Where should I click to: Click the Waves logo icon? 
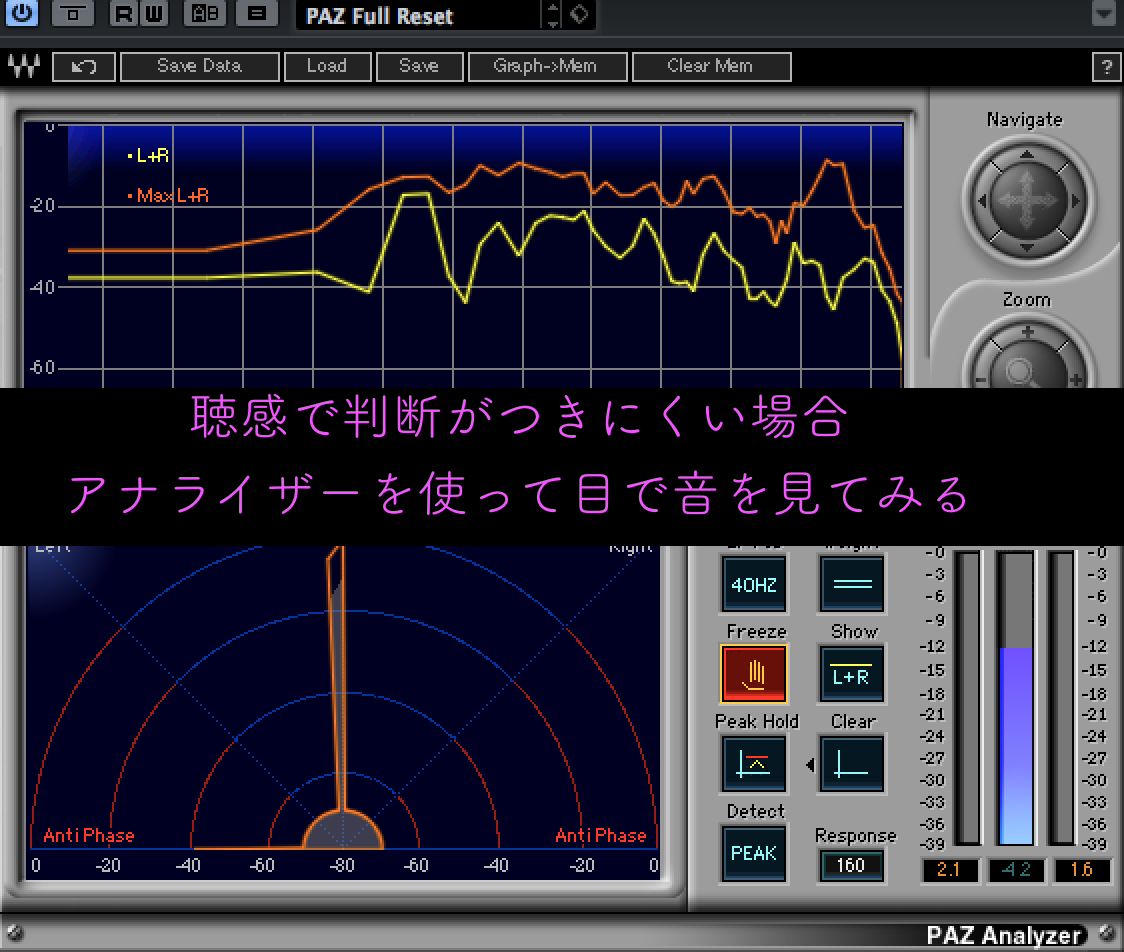pos(24,67)
